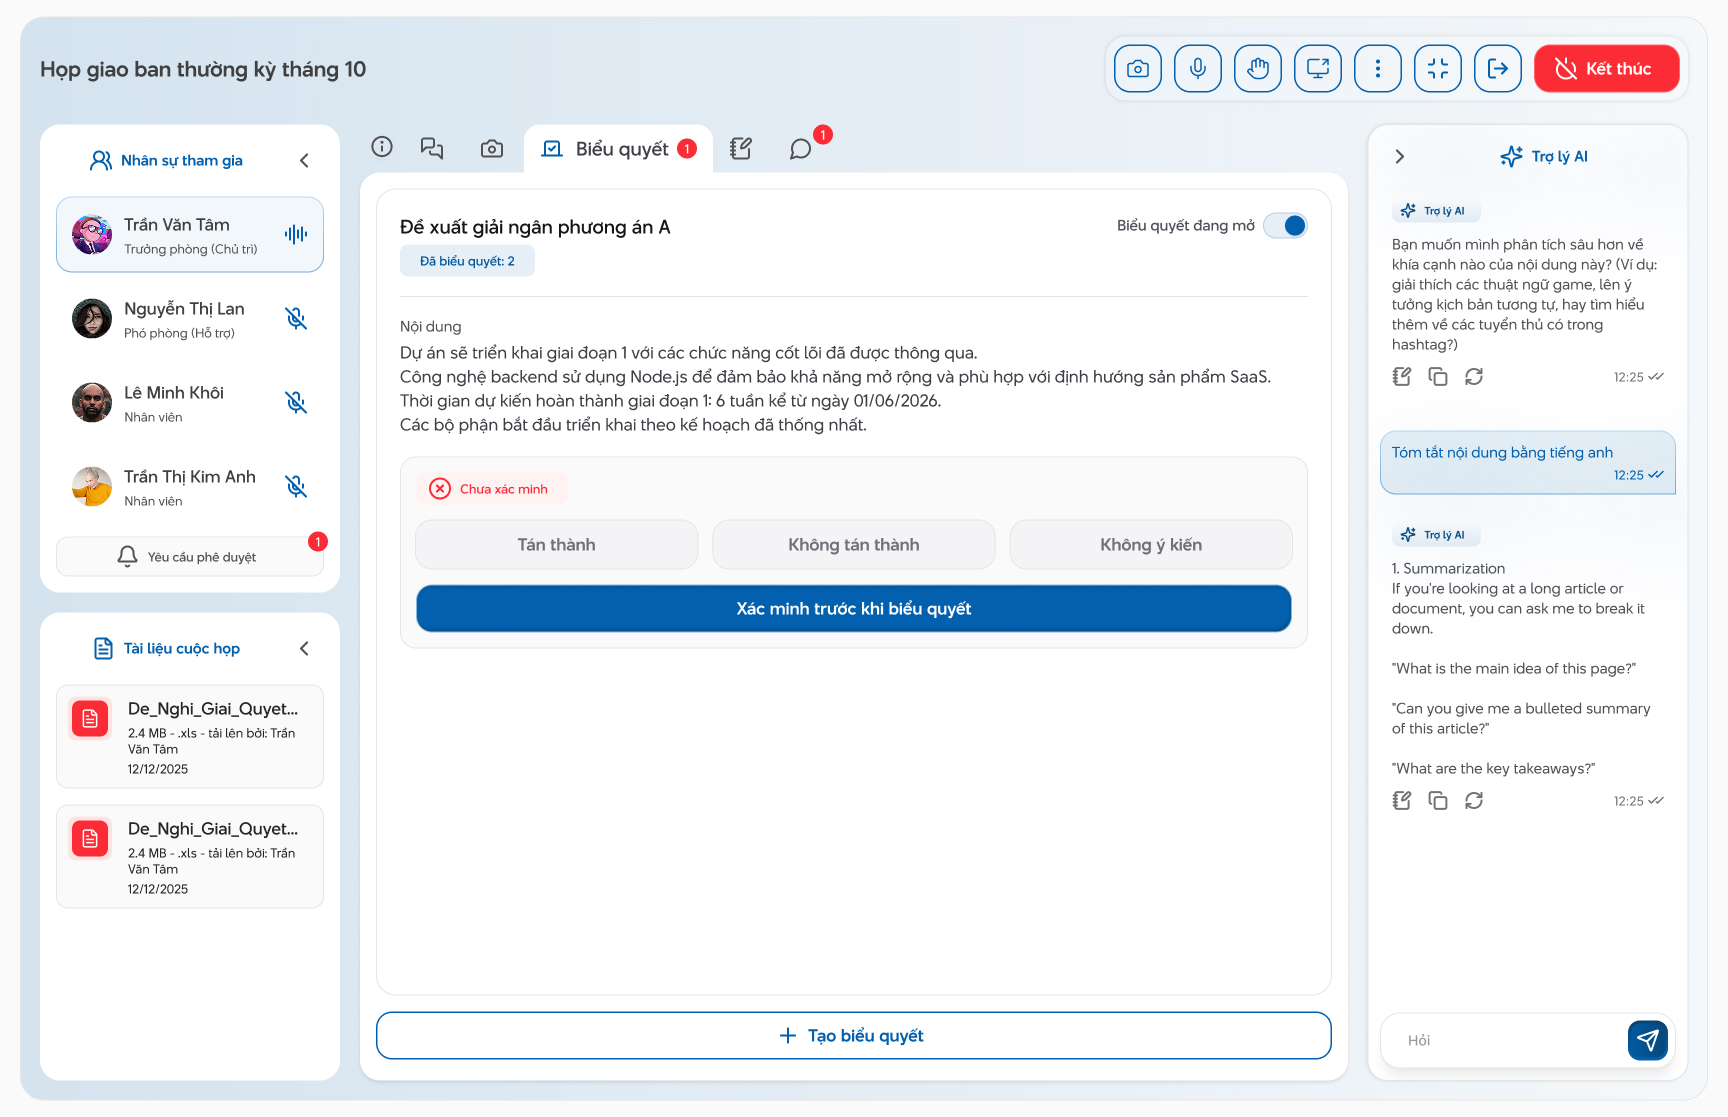Collapse the Tài liệu cuộc họp panel
Screen dimensions: 1728x1117
point(304,649)
